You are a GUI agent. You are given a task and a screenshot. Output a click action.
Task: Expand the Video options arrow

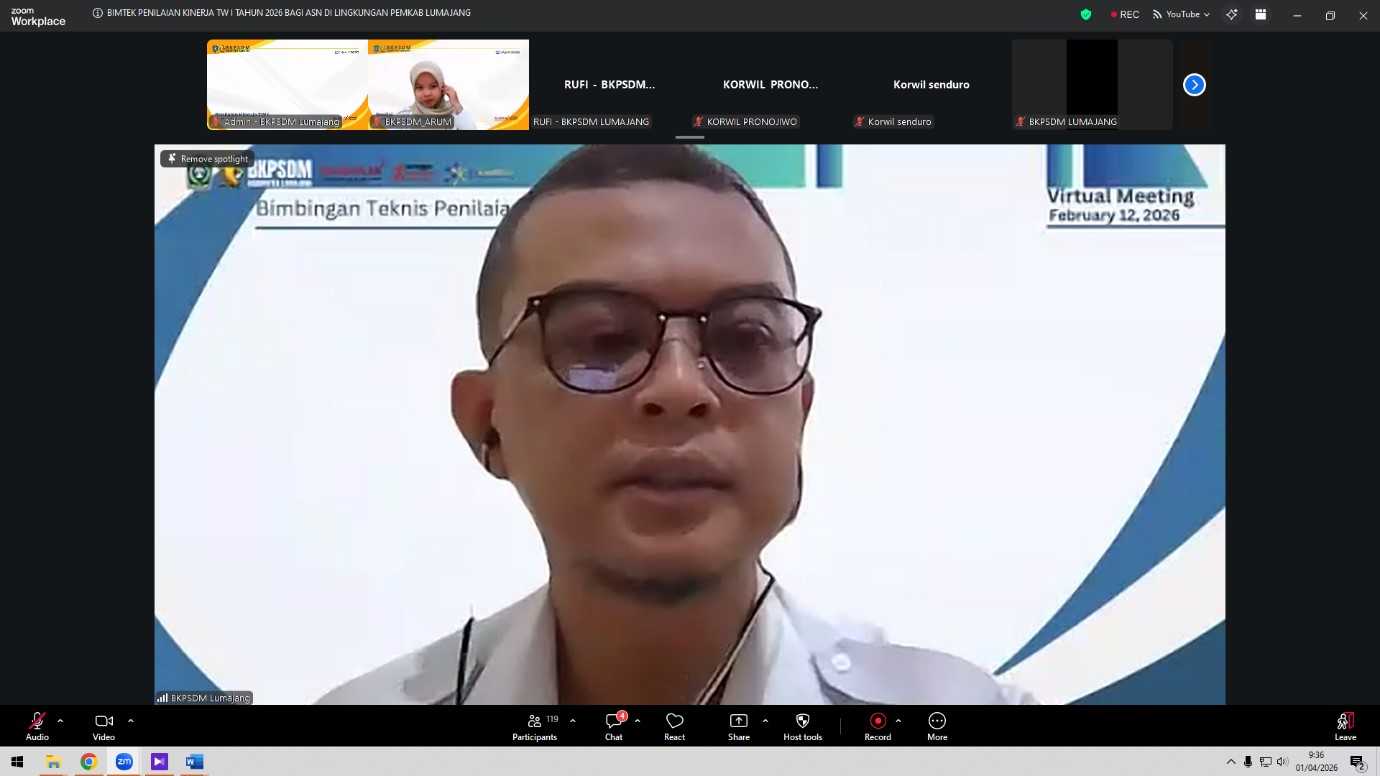(130, 720)
